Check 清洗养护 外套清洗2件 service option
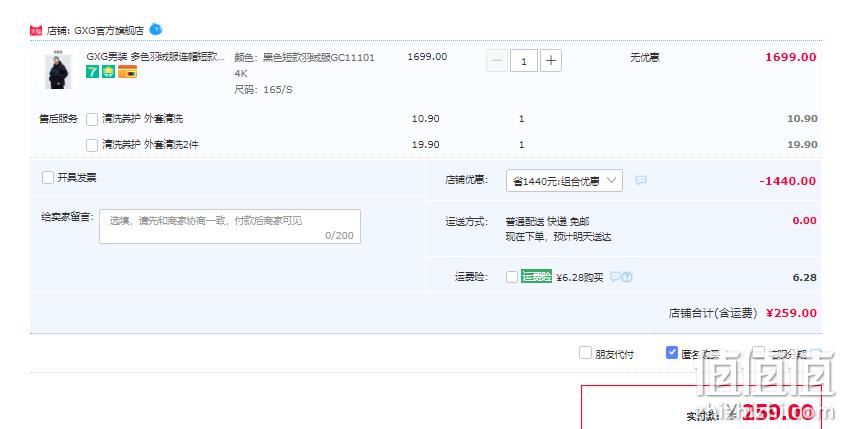The height and width of the screenshot is (429, 844). pyautogui.click(x=92, y=145)
